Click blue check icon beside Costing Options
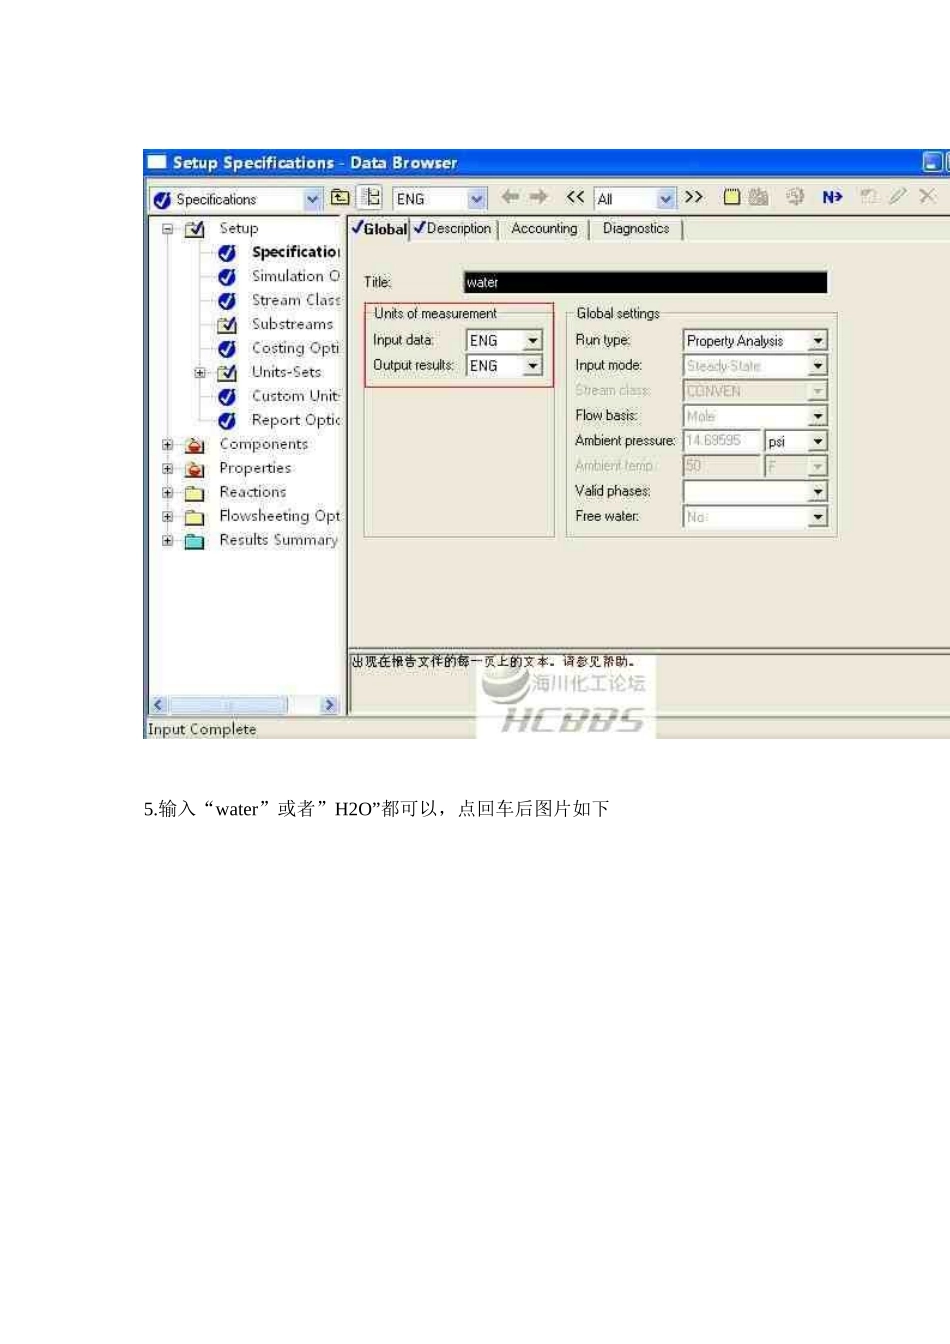This screenshot has width=950, height=1344. click(227, 349)
